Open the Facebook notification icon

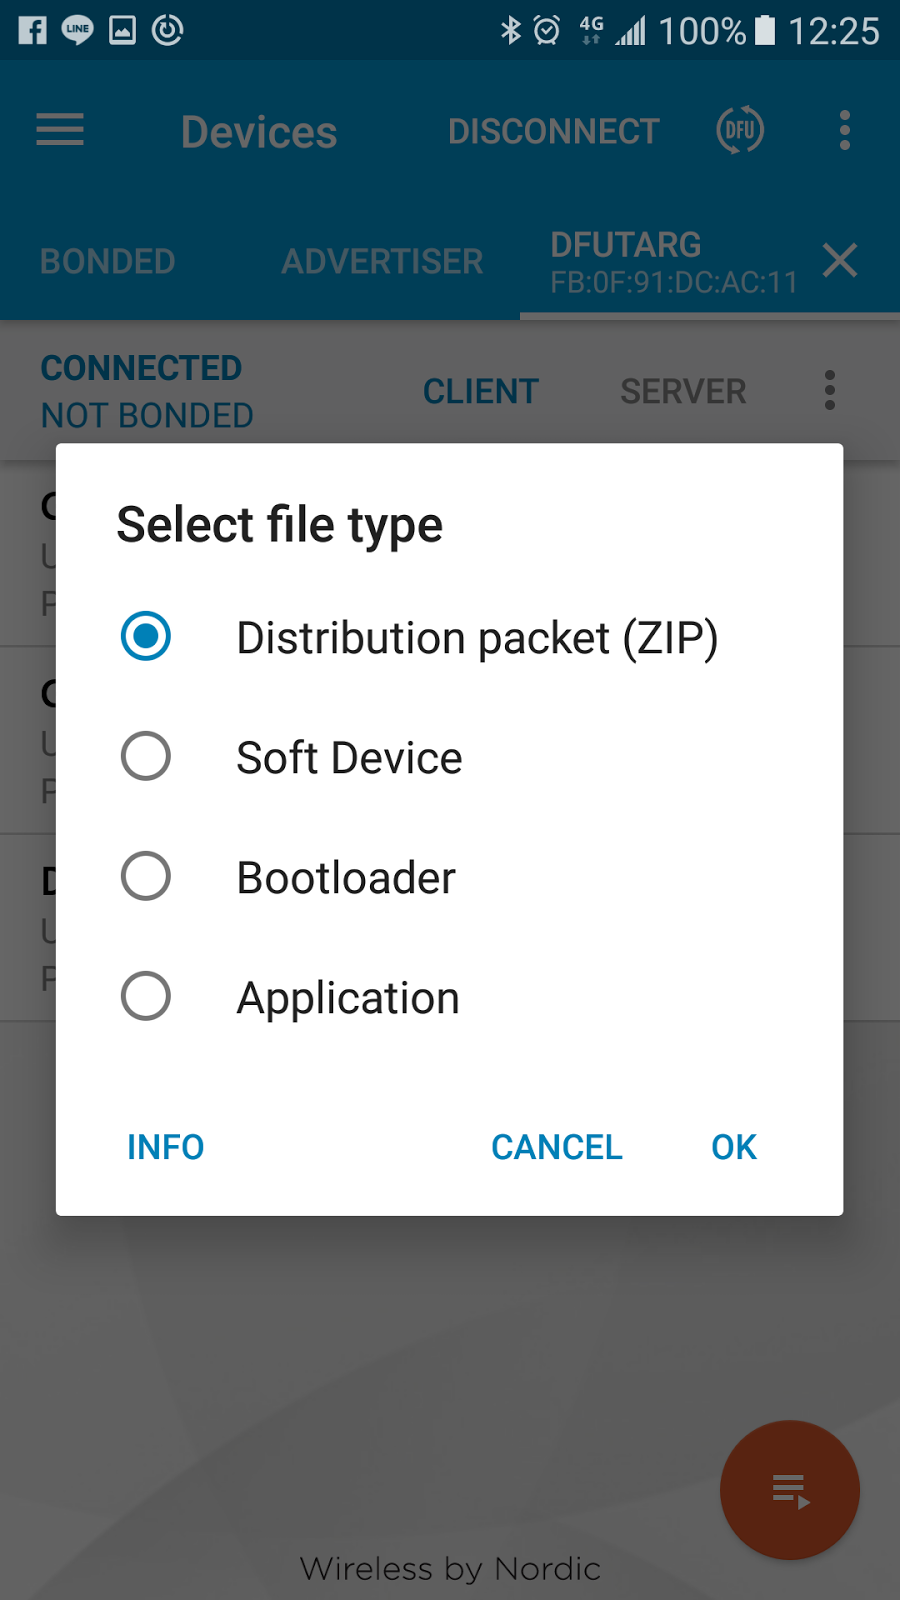coord(33,30)
